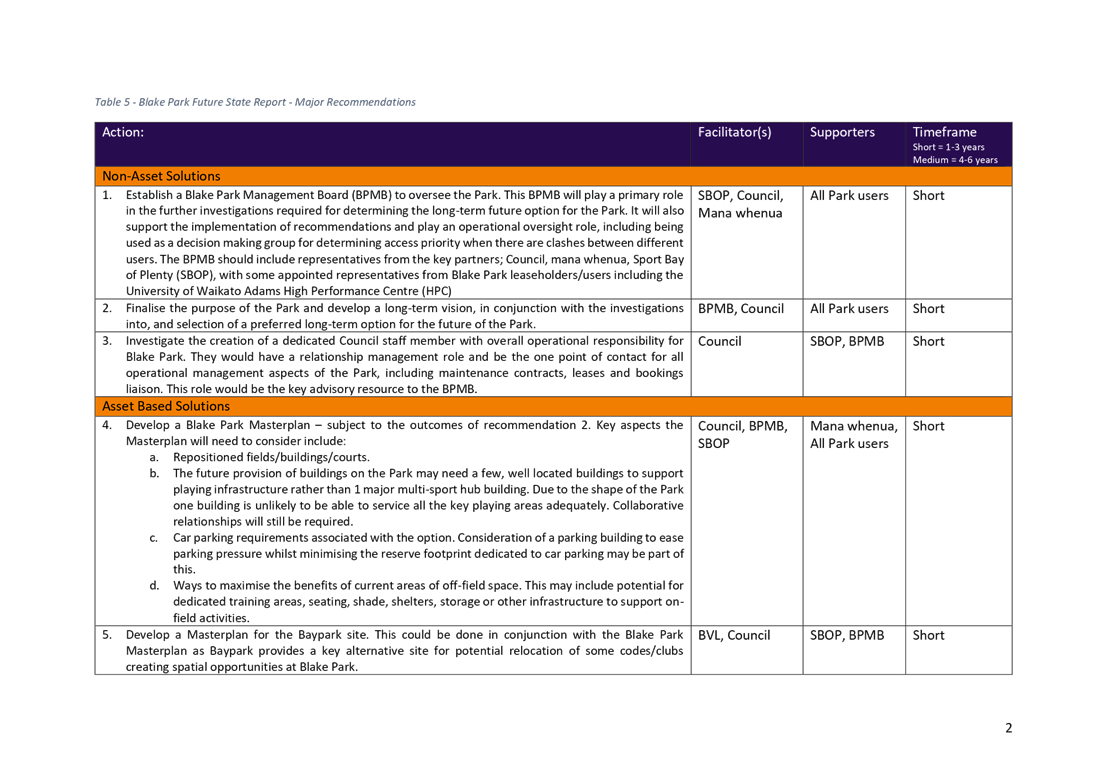The image size is (1107, 783).
Task: Click action 2 text about finalising the Park purpose
Action: coord(405,316)
